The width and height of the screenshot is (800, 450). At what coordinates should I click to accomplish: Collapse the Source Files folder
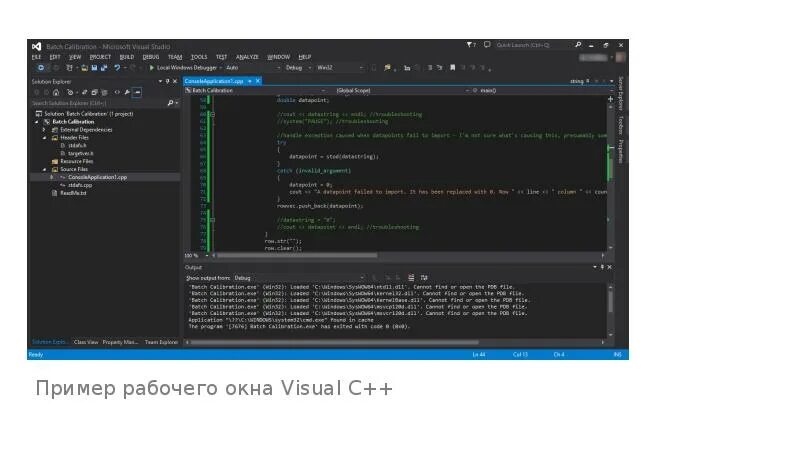44,169
